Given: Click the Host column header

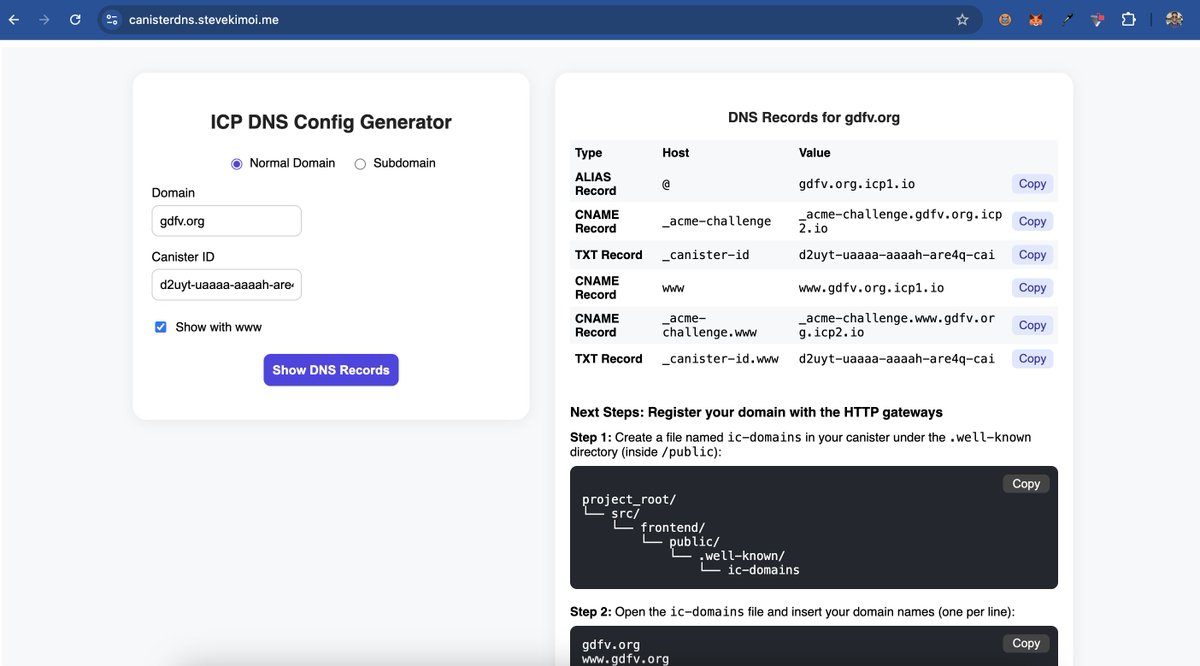Looking at the screenshot, I should pyautogui.click(x=676, y=153).
